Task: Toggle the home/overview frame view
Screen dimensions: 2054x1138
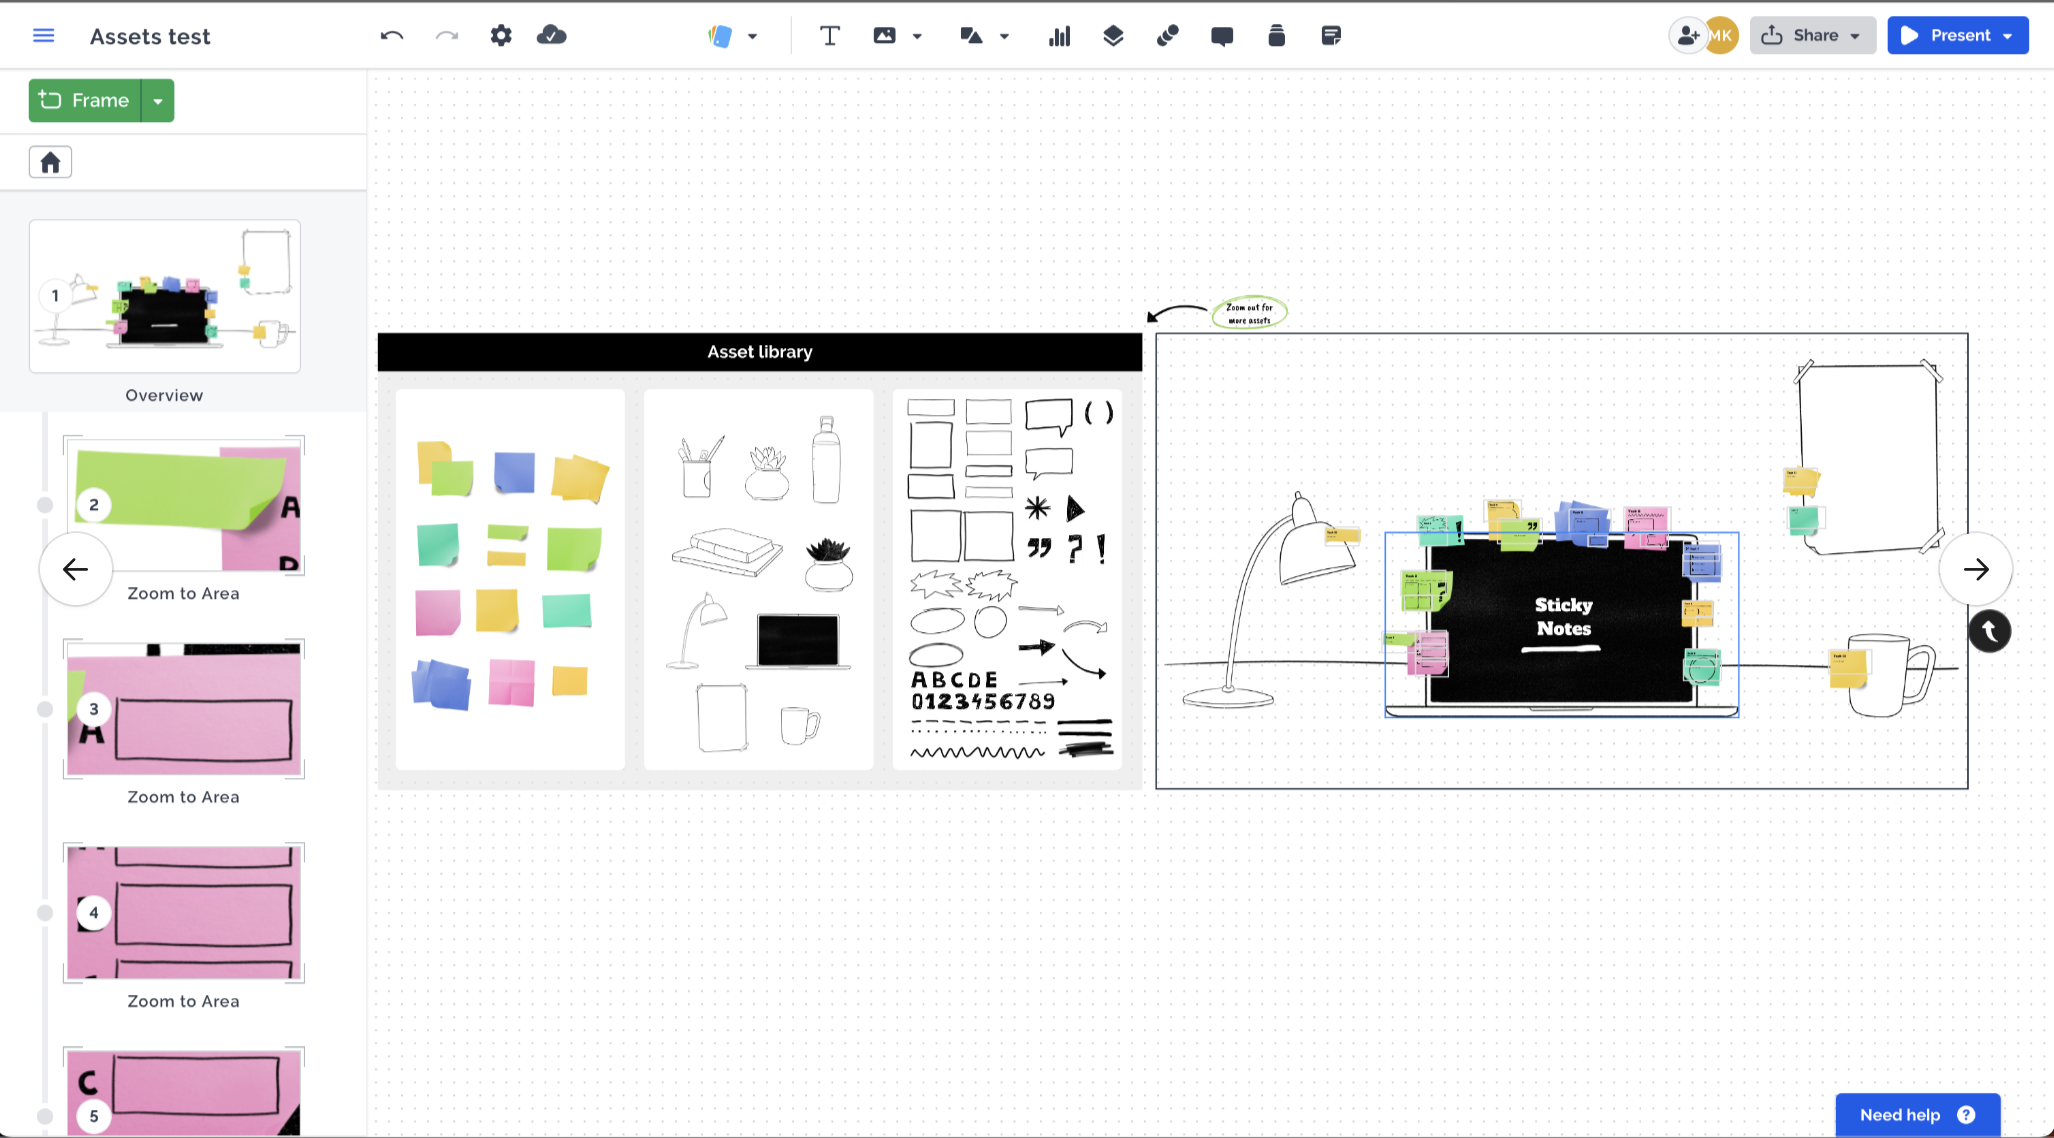Action: click(x=50, y=161)
